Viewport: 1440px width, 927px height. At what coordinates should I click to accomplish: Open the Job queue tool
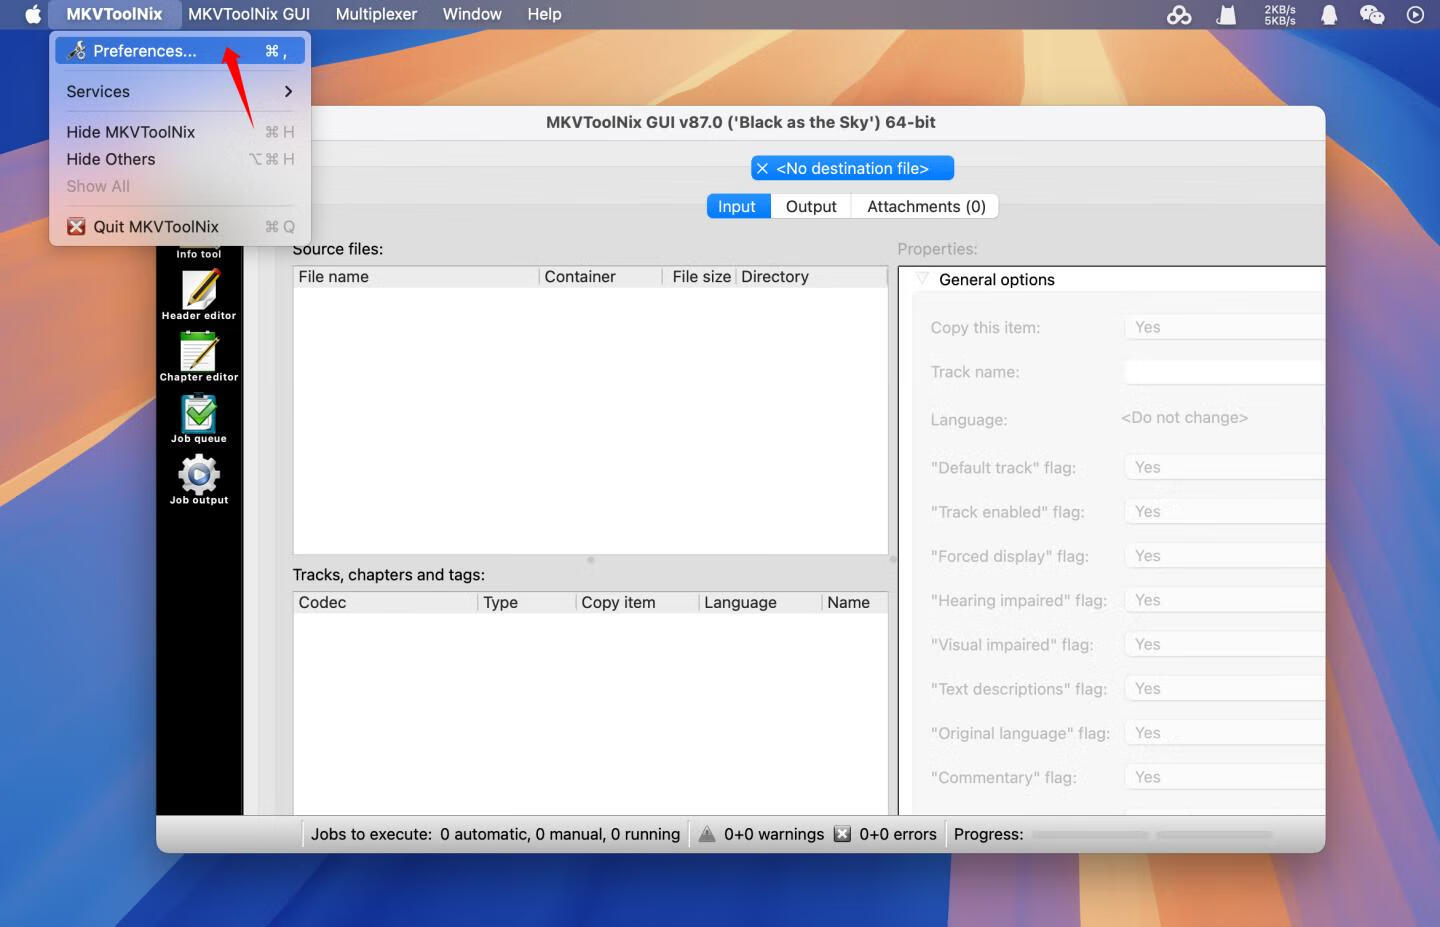pyautogui.click(x=199, y=418)
